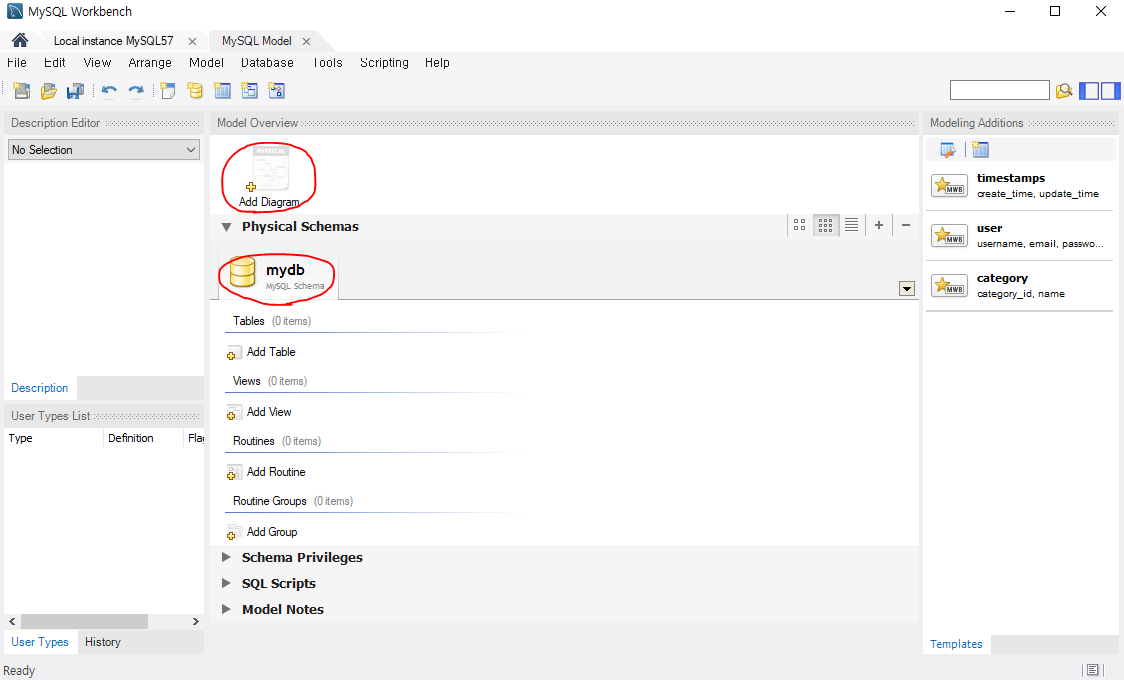Click the Definition column header
The height and width of the screenshot is (680, 1124).
[x=143, y=438]
